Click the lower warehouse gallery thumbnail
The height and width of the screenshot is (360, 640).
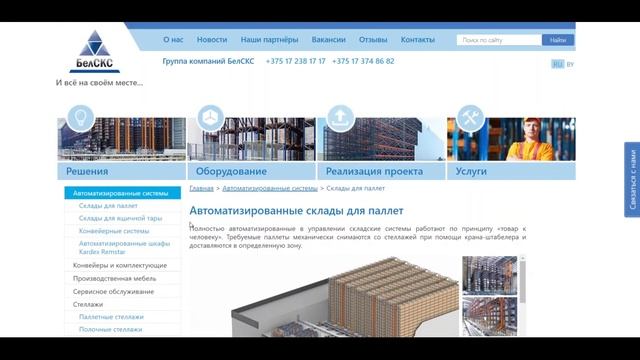(x=489, y=317)
